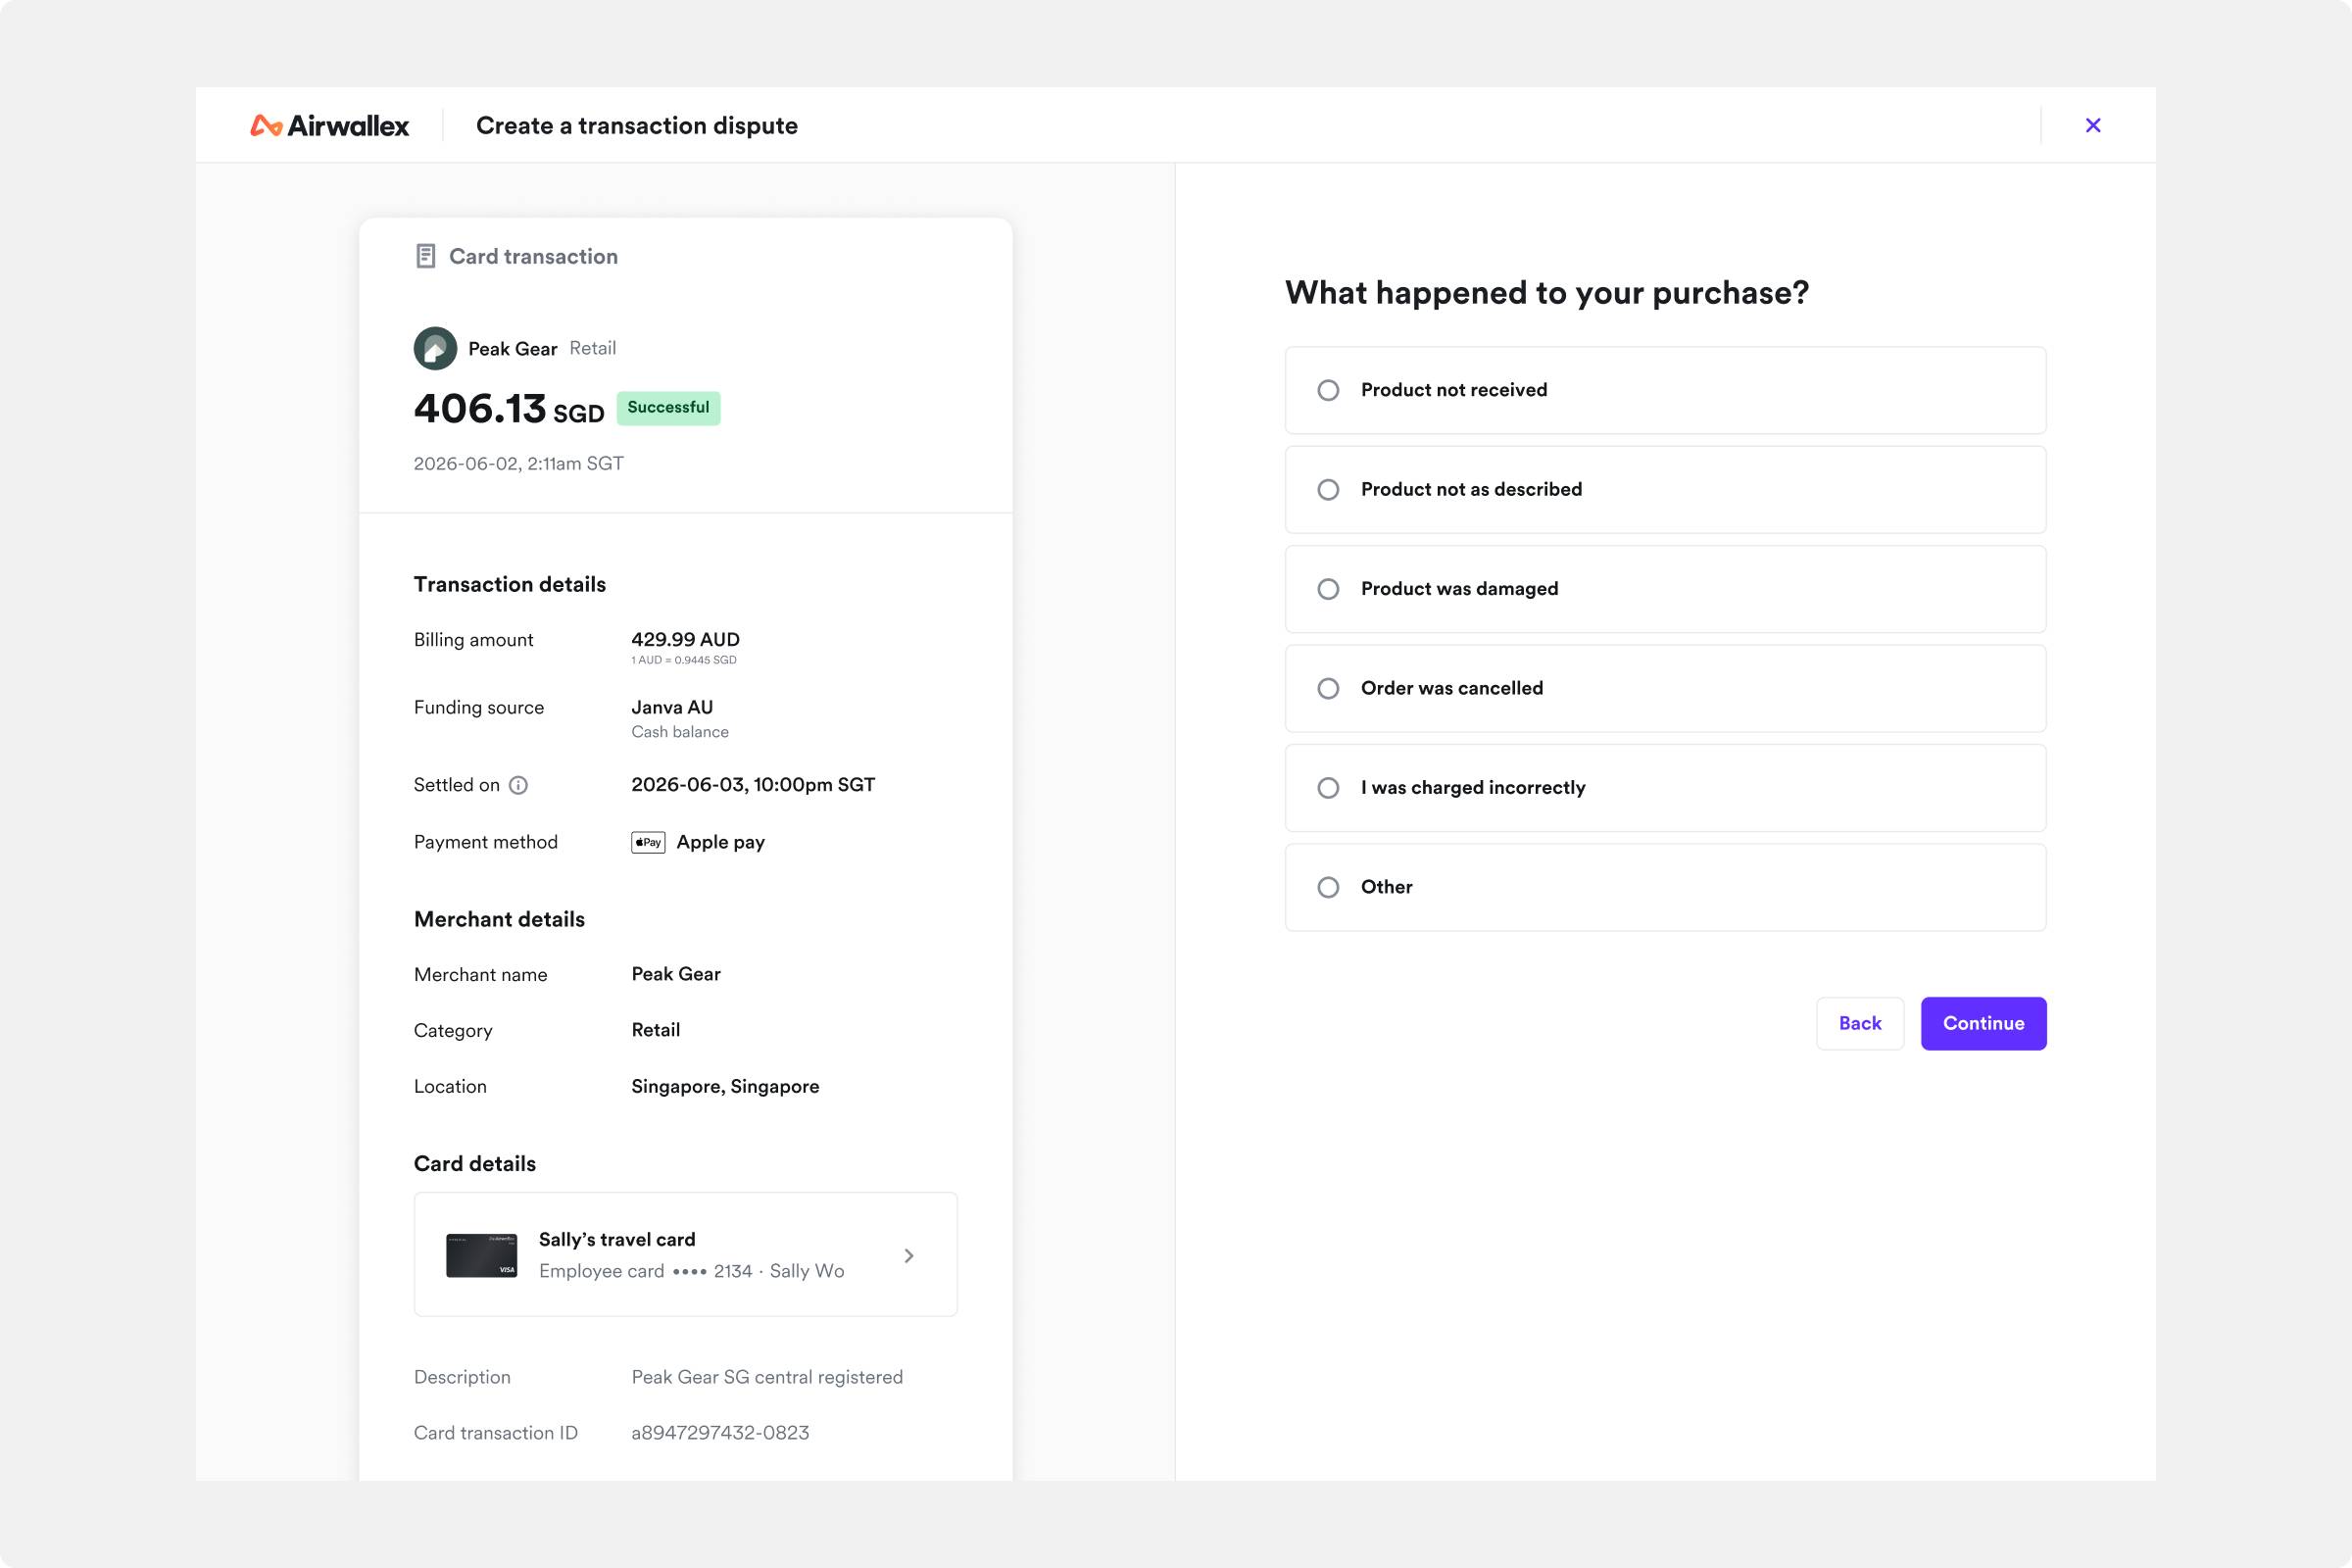Click the Create a transaction dispute title
The width and height of the screenshot is (2352, 1568).
[x=637, y=126]
